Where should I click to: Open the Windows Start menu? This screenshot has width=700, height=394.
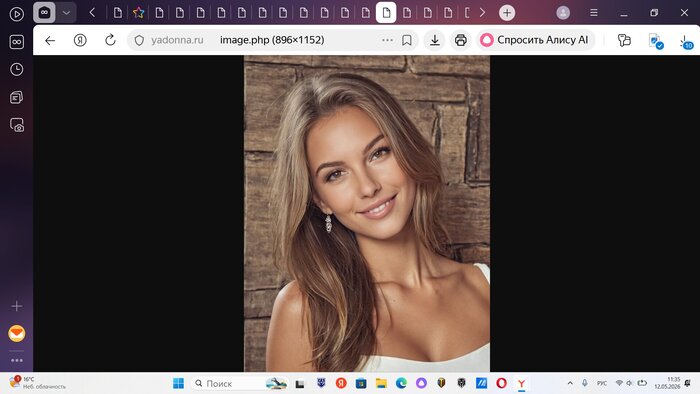click(178, 383)
